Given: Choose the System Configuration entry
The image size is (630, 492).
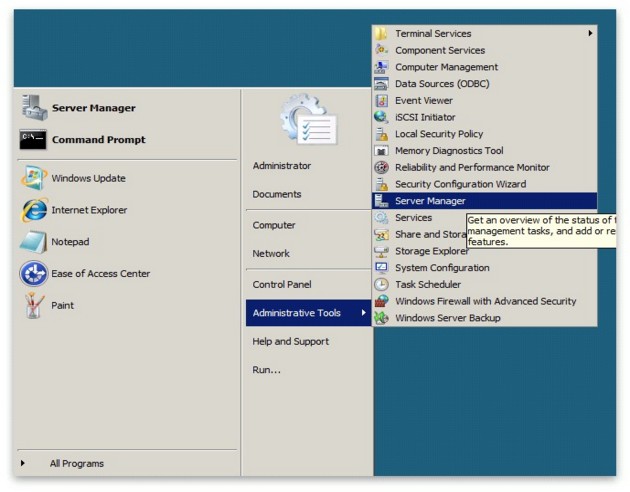Looking at the screenshot, I should pyautogui.click(x=485, y=267).
